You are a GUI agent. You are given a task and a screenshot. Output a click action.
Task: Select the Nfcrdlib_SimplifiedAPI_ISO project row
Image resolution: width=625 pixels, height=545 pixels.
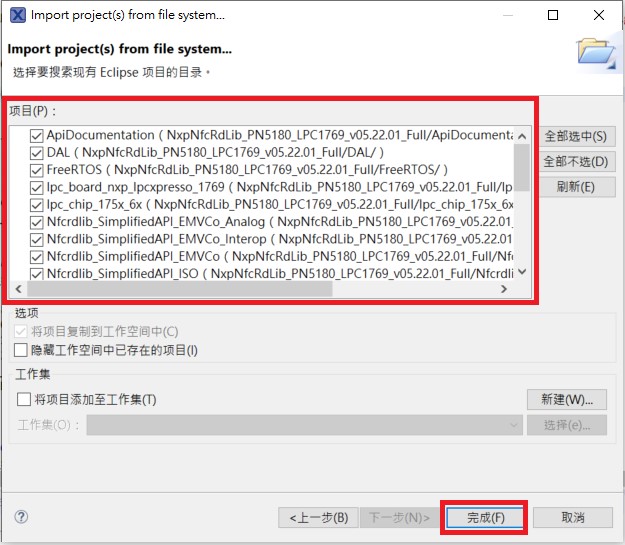click(270, 272)
